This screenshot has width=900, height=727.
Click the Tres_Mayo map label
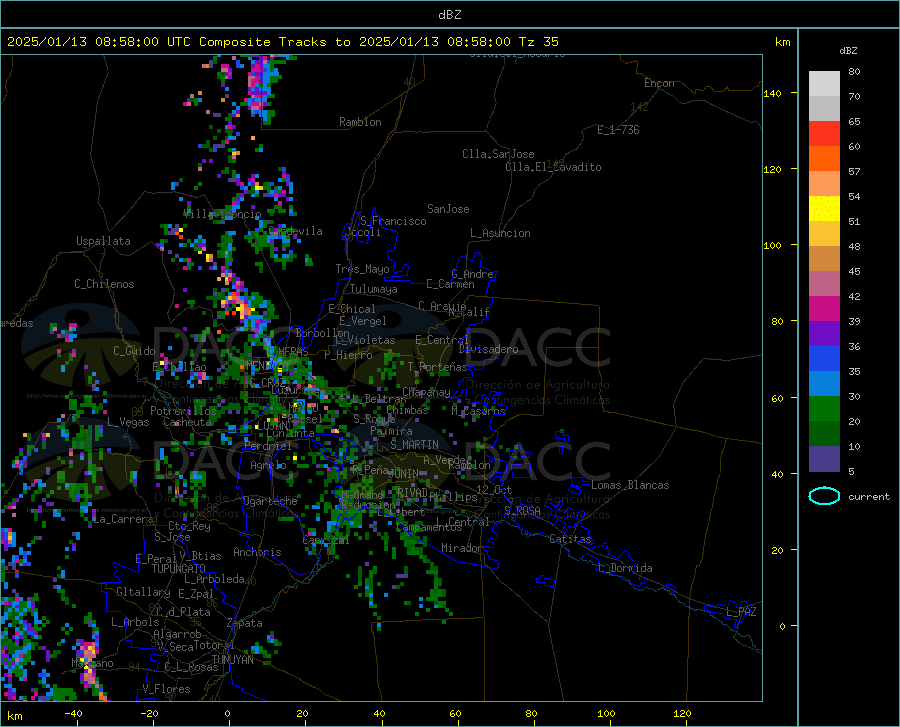[362, 269]
